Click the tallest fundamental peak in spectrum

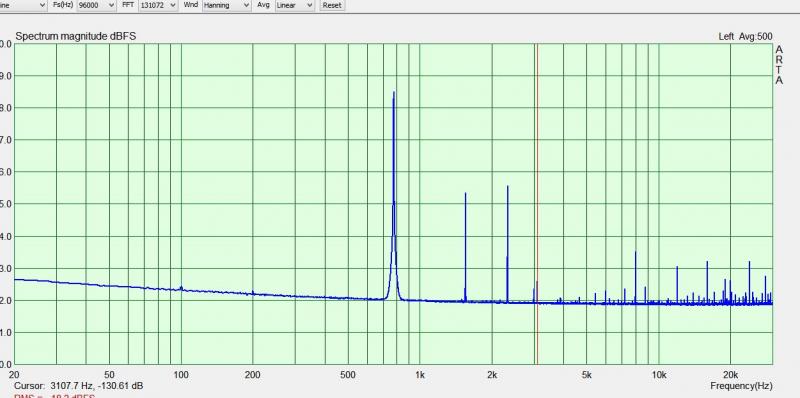pyautogui.click(x=394, y=153)
